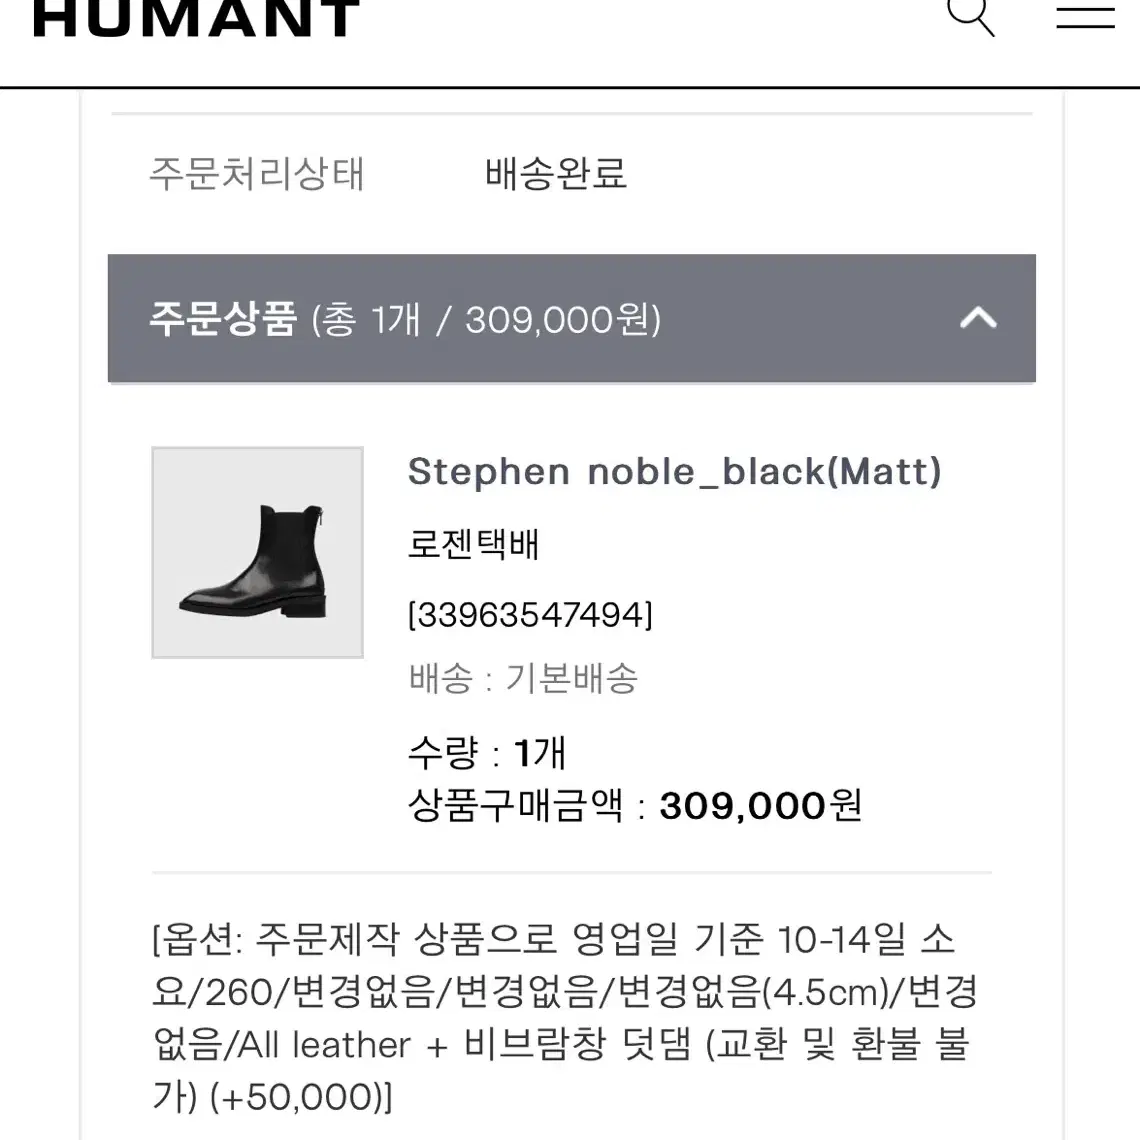
Task: Open the black Chelsea boot thumbnail
Action: tap(257, 553)
